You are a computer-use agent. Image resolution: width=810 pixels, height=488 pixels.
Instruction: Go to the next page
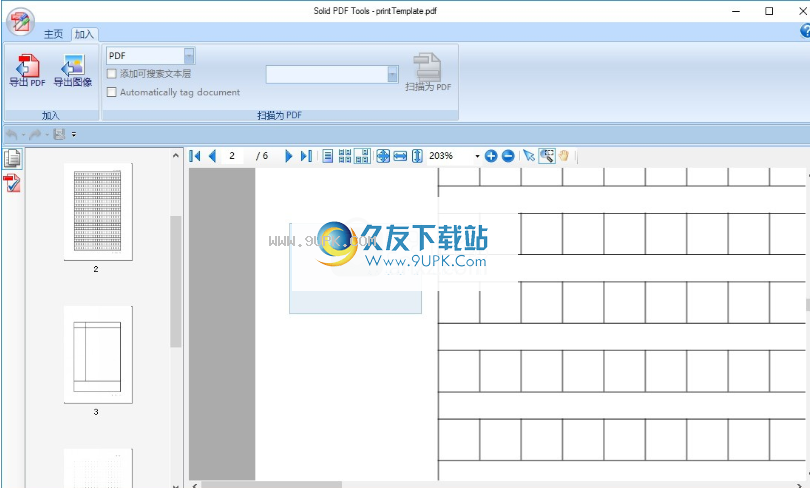click(289, 156)
